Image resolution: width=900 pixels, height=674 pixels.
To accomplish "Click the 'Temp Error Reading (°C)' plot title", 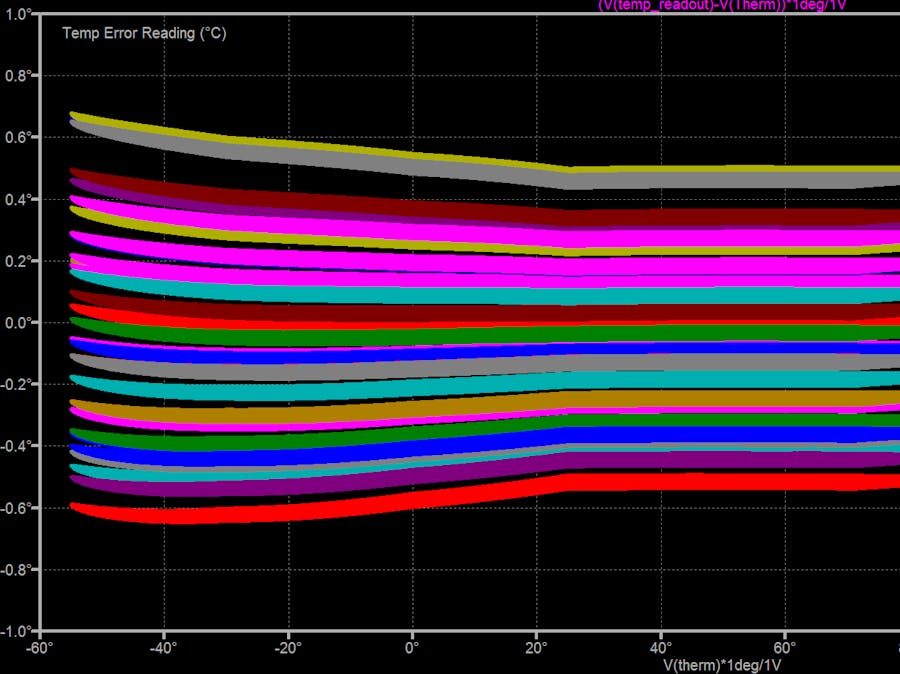I will coord(144,33).
